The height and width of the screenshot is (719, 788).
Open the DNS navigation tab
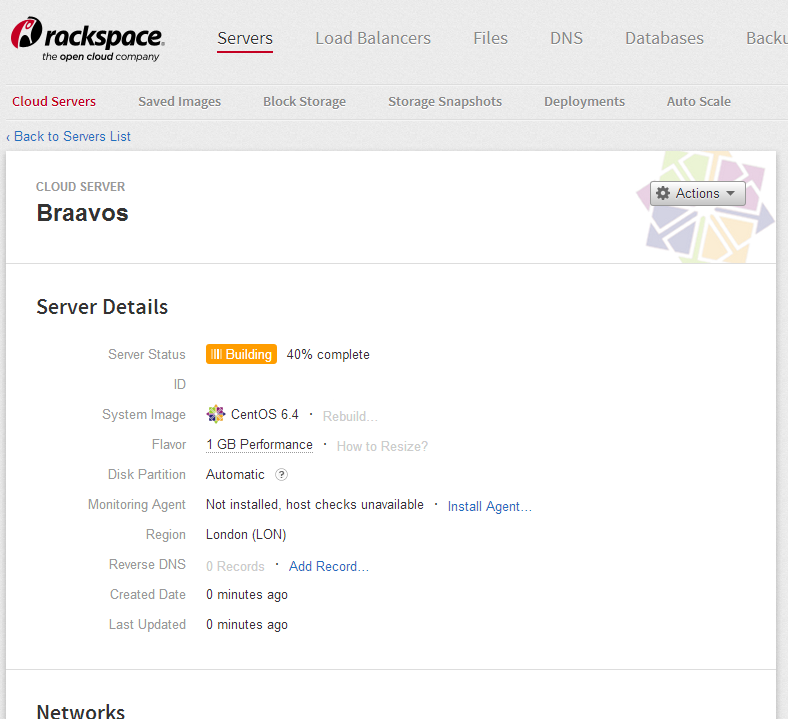tap(566, 38)
